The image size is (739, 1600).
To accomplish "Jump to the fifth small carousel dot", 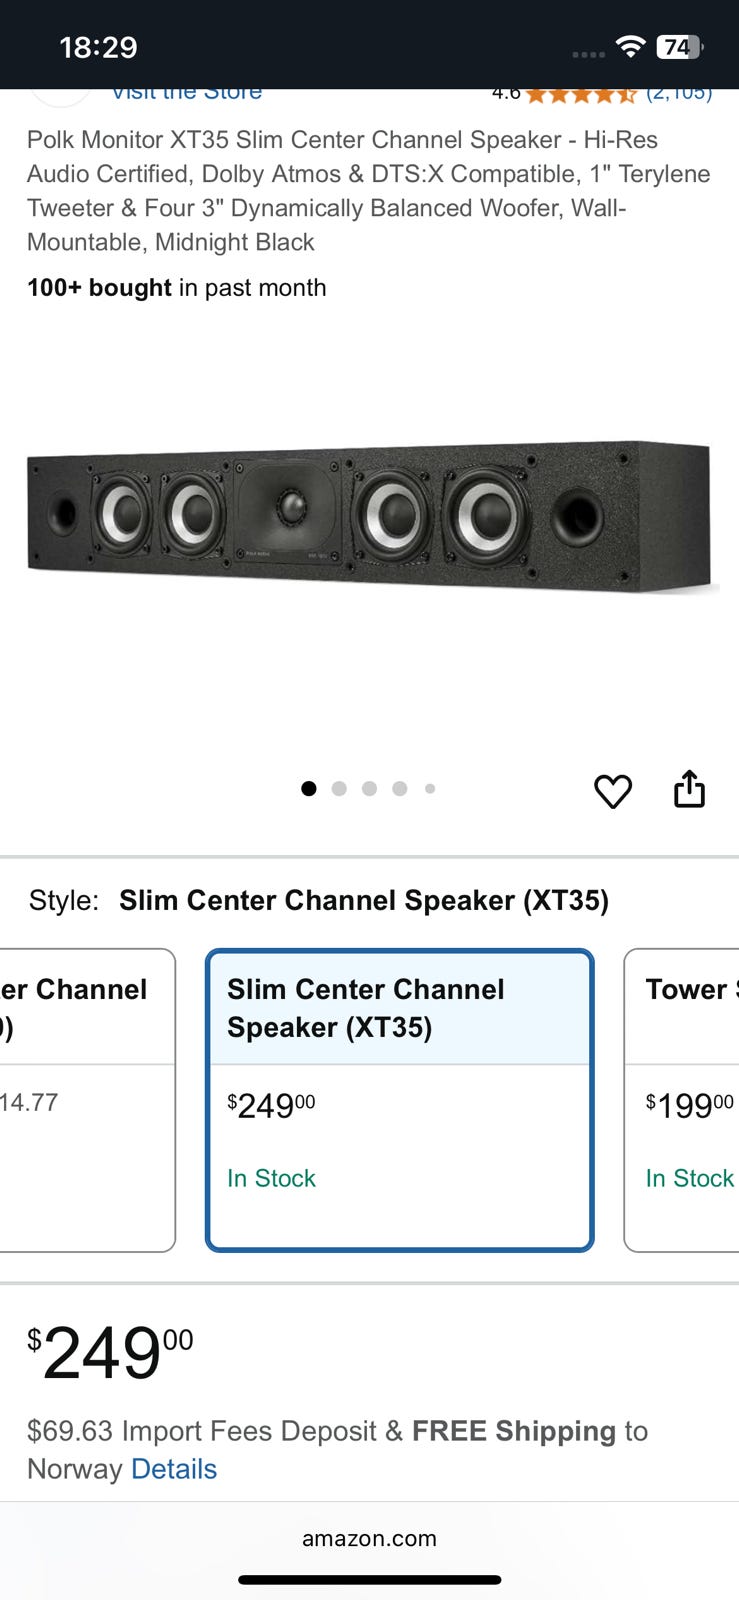I will point(430,789).
